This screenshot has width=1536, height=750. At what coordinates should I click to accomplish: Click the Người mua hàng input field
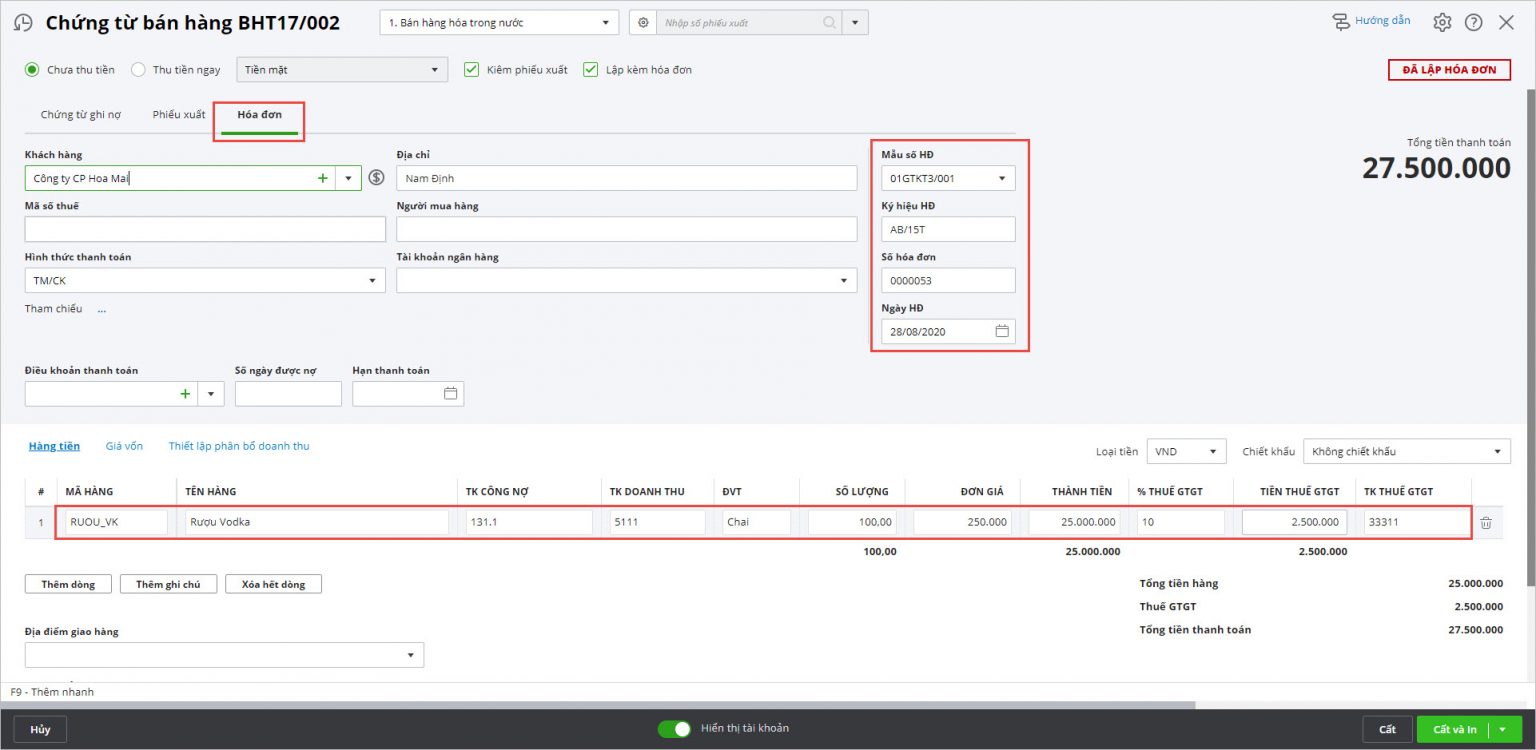coord(627,229)
